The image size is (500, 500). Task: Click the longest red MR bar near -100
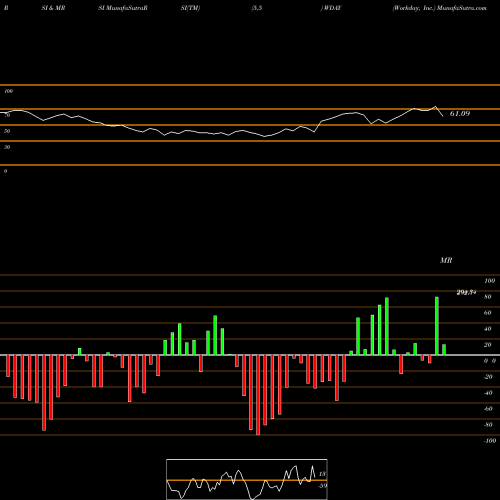tap(258, 395)
